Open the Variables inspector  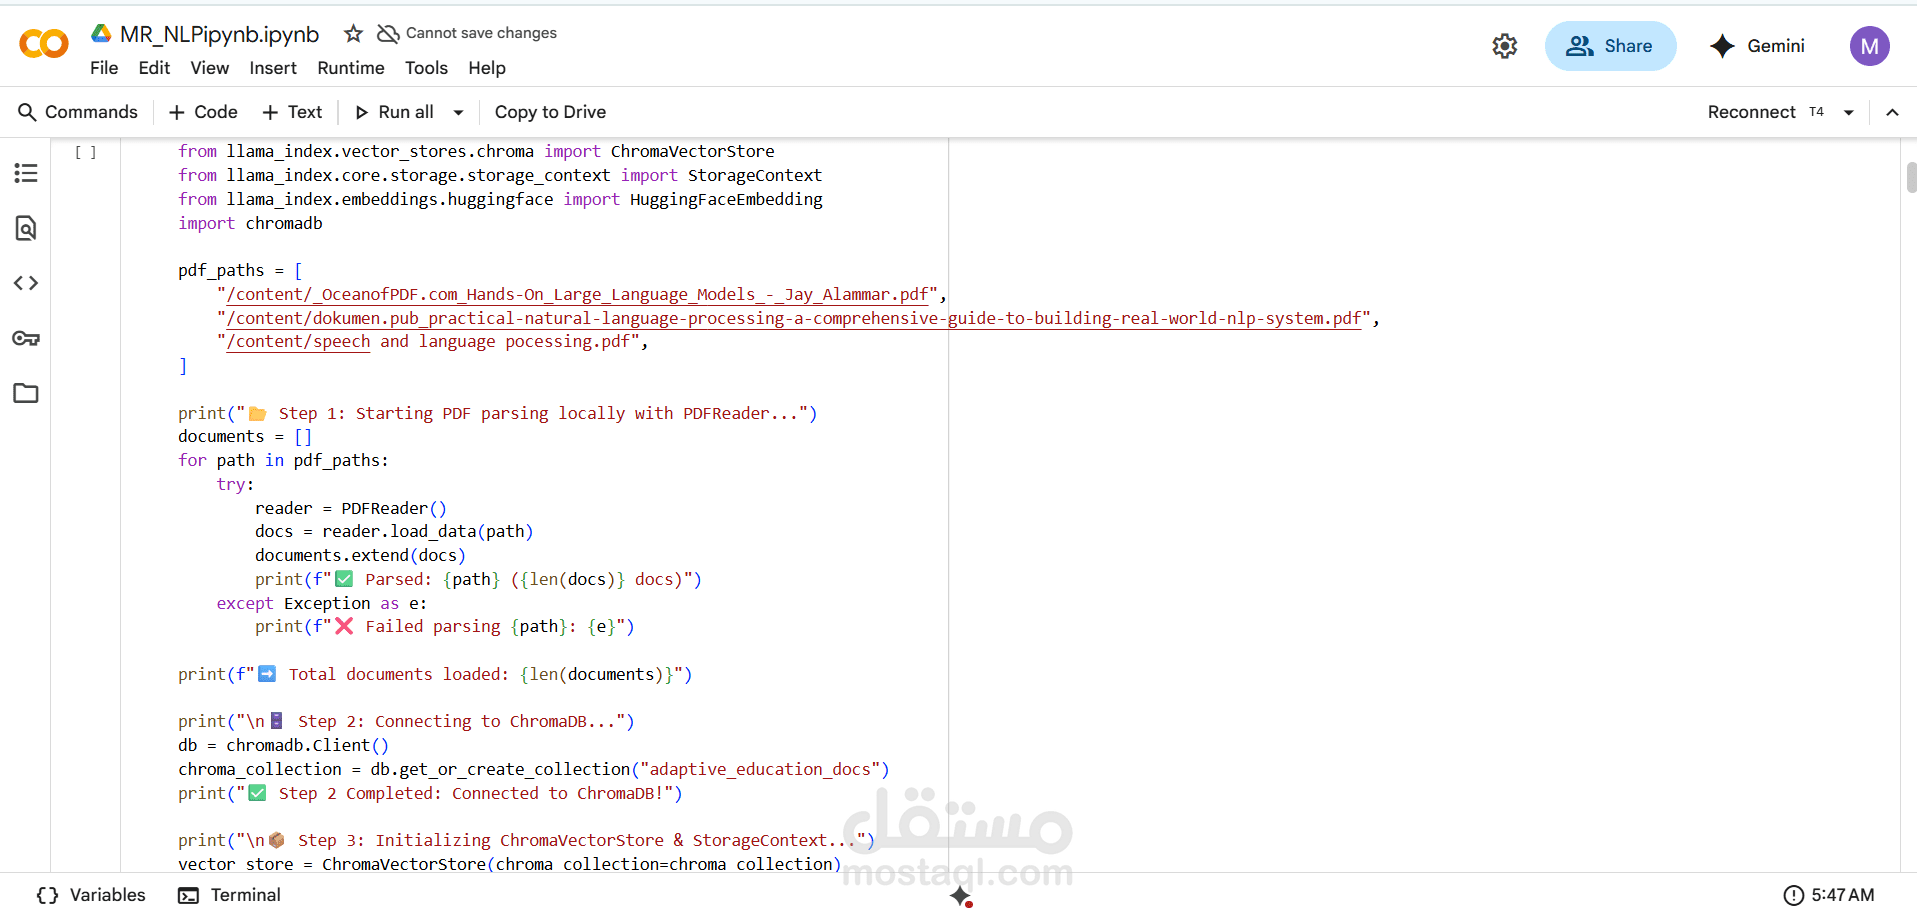(91, 895)
